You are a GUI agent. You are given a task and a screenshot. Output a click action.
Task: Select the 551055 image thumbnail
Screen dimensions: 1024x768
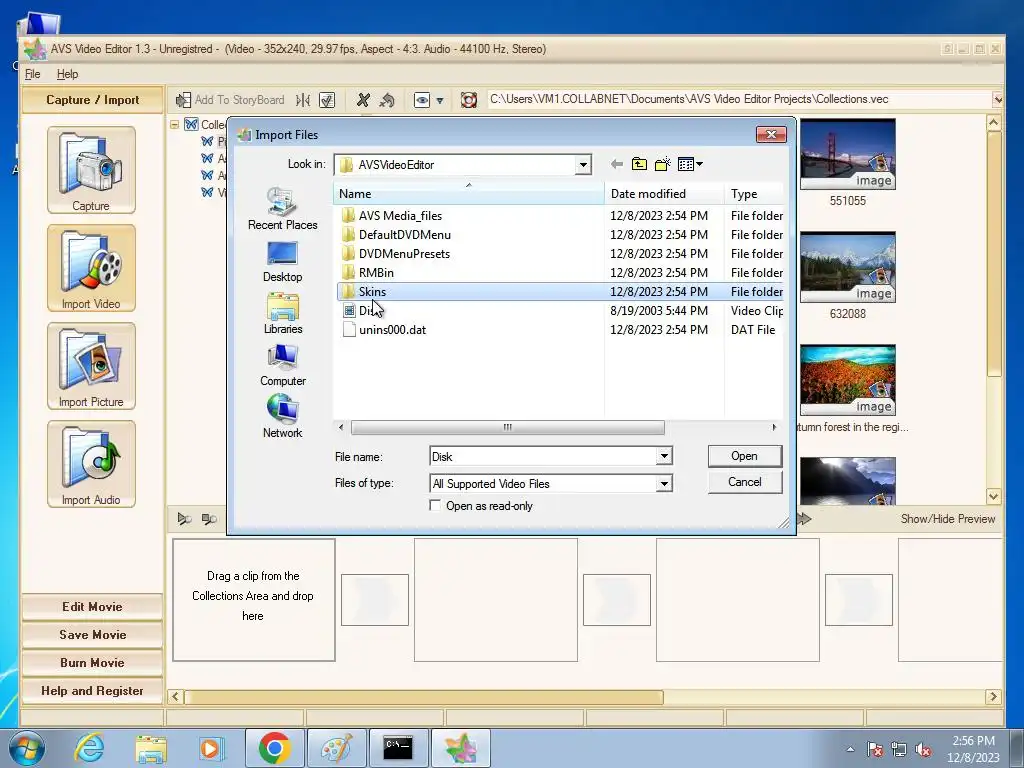point(848,155)
